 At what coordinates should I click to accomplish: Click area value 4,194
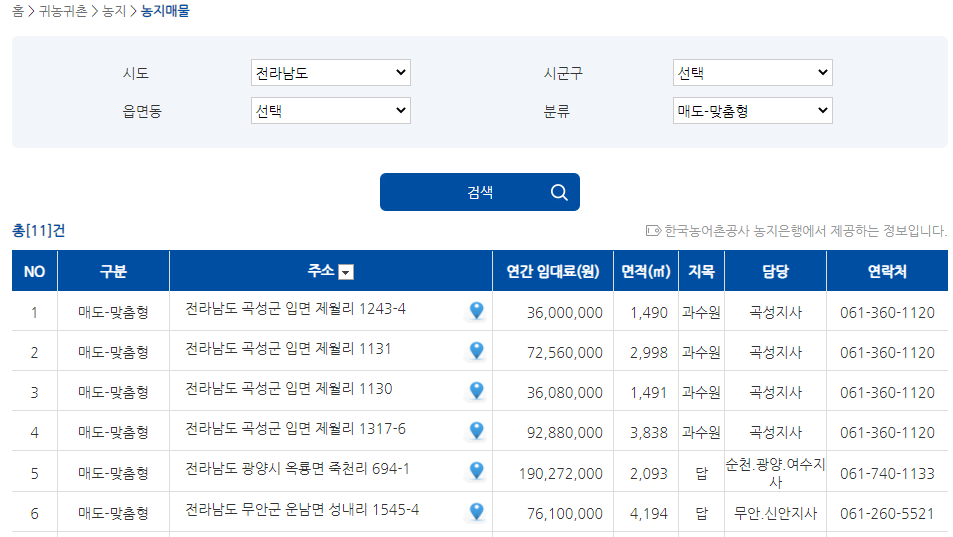click(649, 514)
